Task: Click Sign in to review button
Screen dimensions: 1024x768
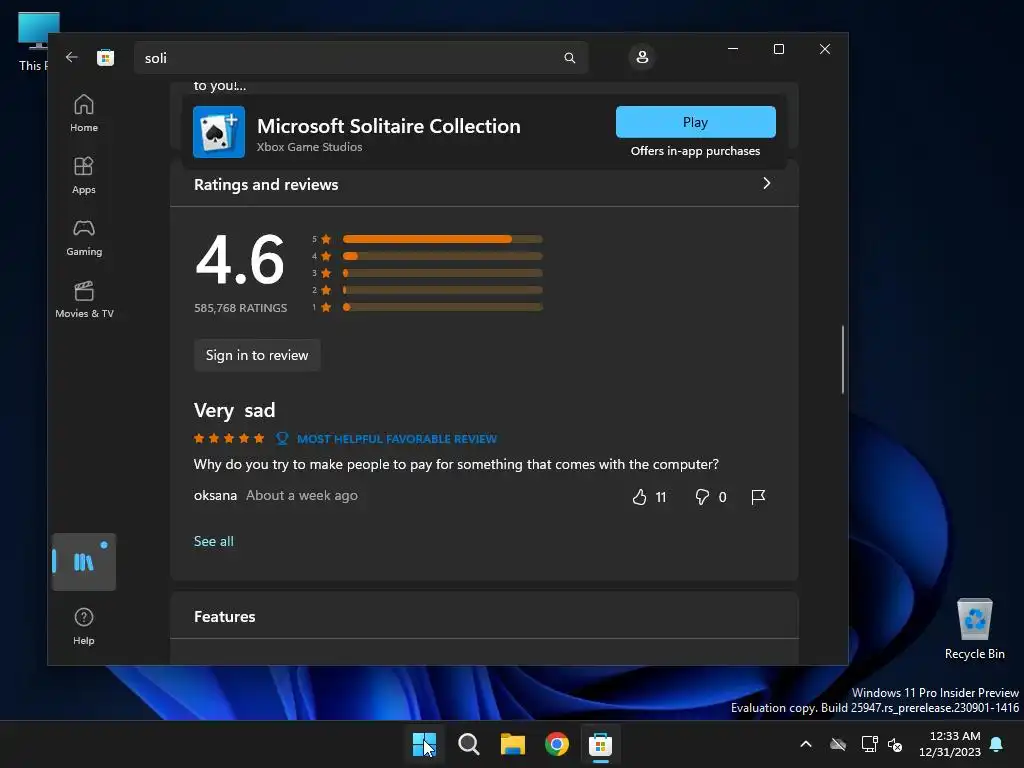Action: click(x=257, y=355)
